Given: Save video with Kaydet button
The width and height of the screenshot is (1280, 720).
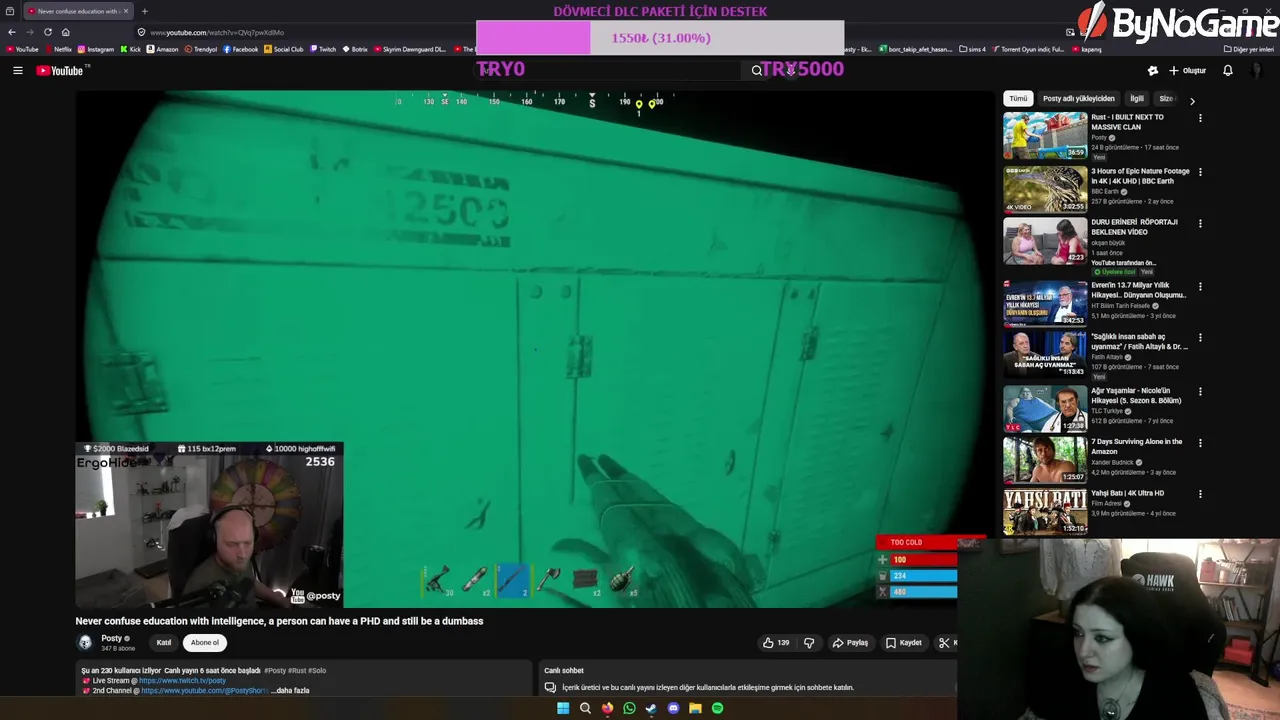Looking at the screenshot, I should tap(904, 643).
